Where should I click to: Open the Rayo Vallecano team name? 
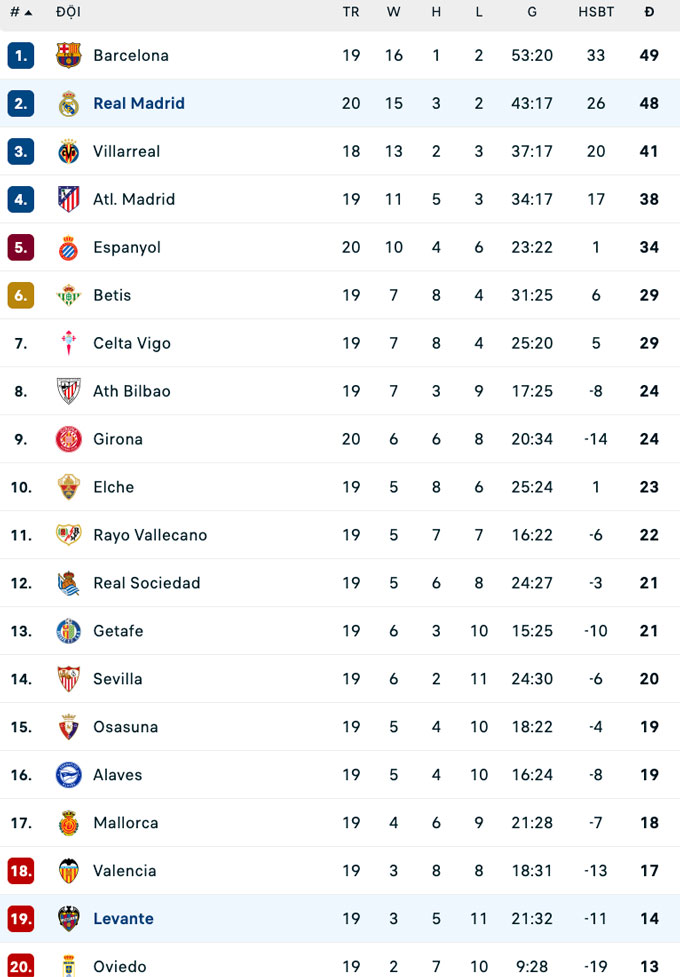[x=150, y=535]
